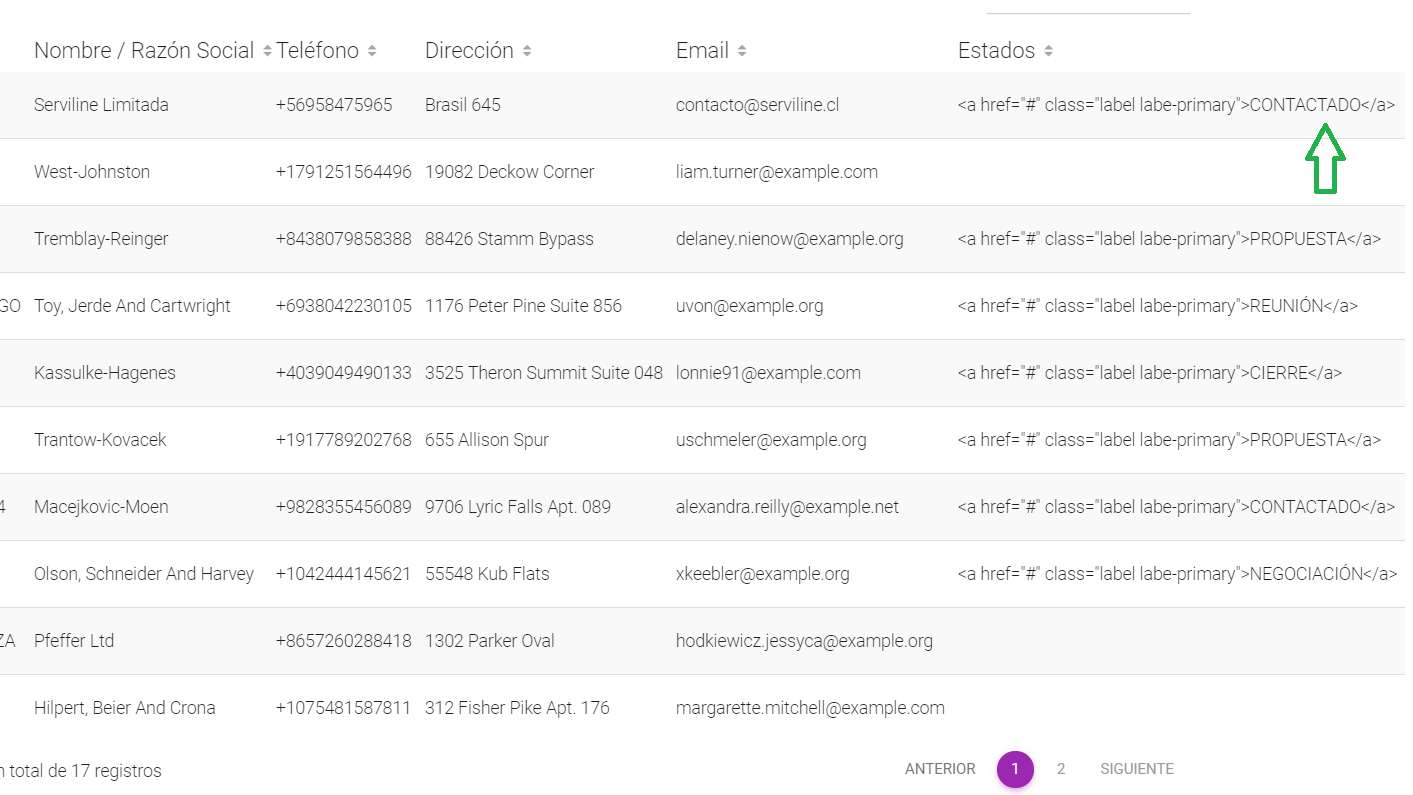Click address 655 Allison Spur
This screenshot has height=795, width=1413.
click(x=487, y=440)
